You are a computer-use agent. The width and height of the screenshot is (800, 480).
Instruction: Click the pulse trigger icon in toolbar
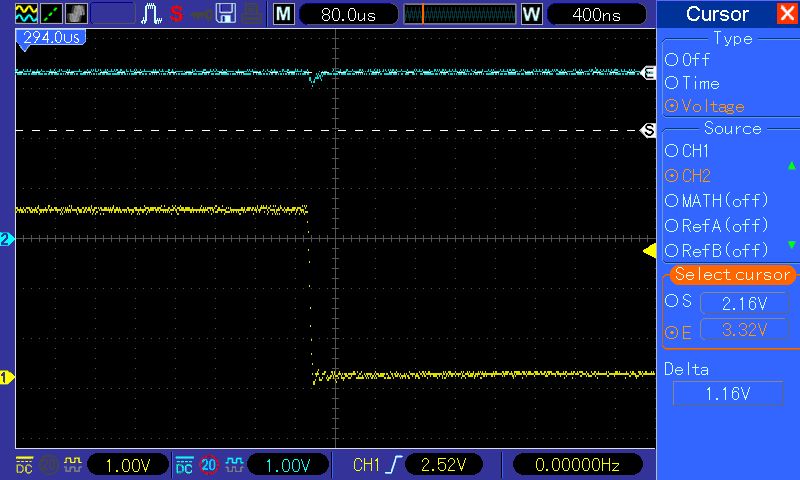point(151,14)
